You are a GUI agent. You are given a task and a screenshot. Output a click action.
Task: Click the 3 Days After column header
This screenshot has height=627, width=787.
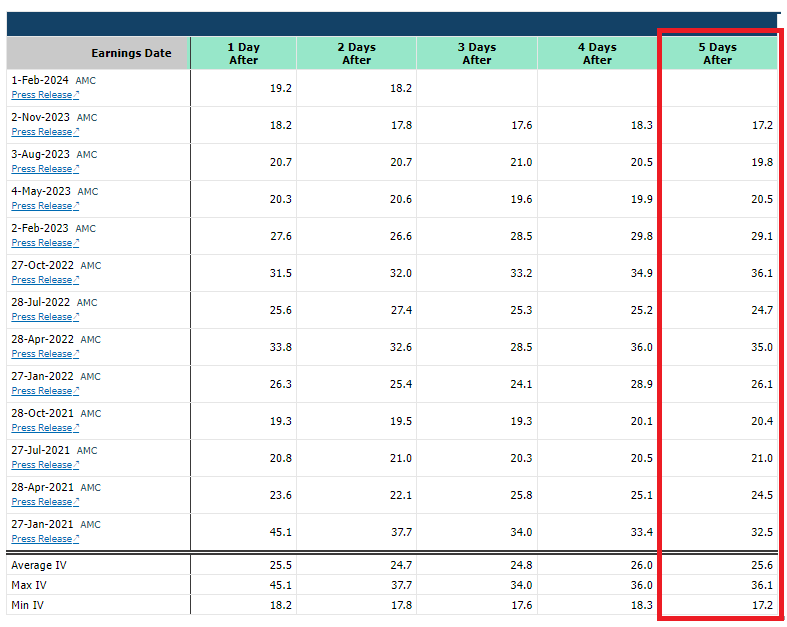(477, 53)
